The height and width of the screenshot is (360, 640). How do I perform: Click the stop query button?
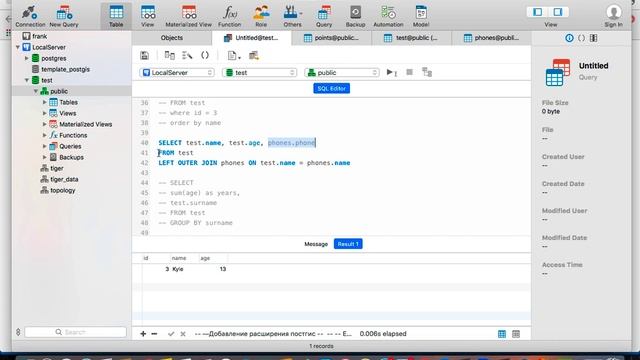coord(409,72)
